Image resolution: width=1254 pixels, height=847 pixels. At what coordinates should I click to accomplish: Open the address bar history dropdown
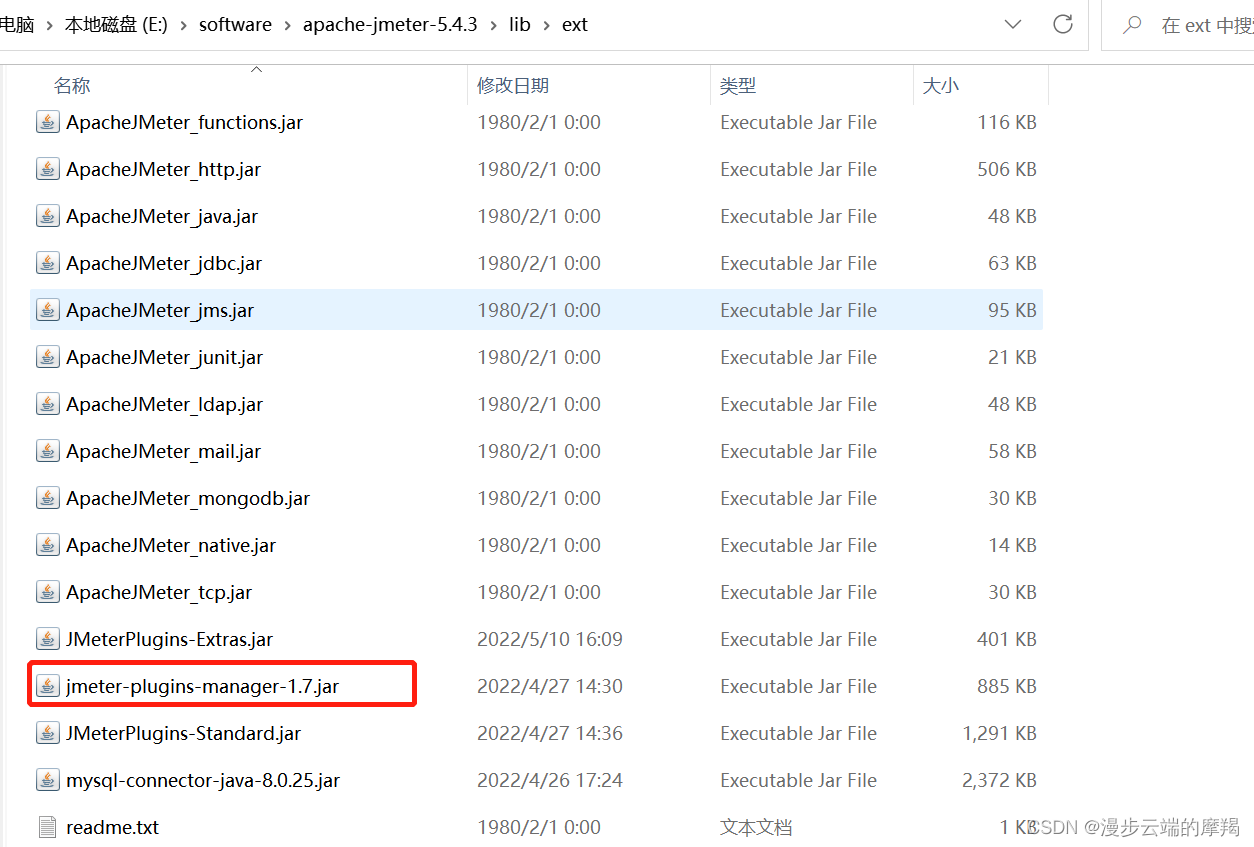click(x=1013, y=24)
